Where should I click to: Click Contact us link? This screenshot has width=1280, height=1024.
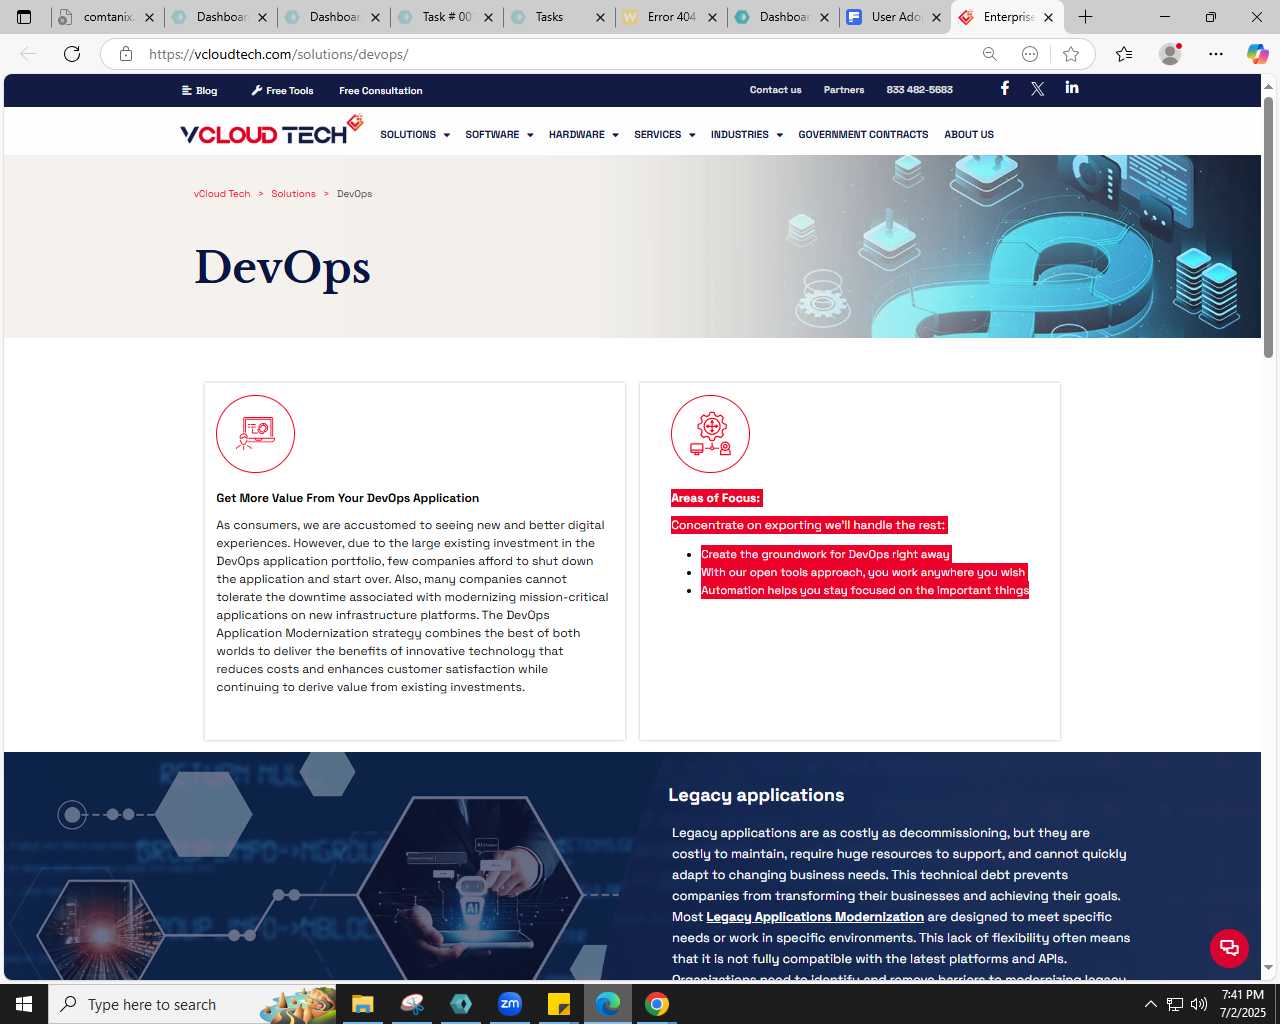click(x=775, y=89)
